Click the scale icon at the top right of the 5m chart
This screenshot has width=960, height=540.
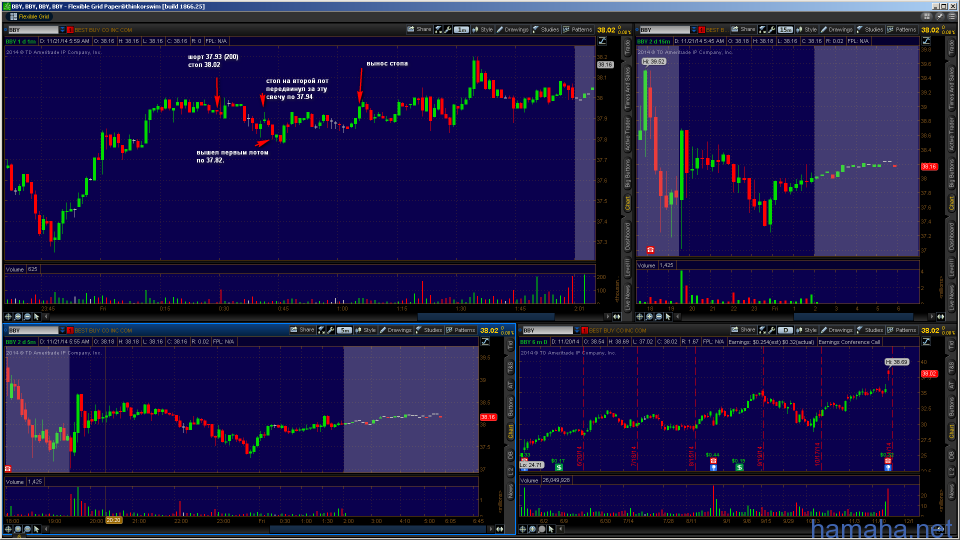pos(486,342)
